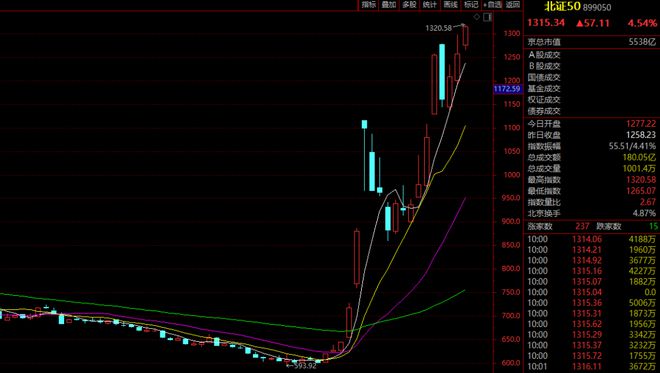This screenshot has width=660, height=373.
Task: Select the 叠加 overlay toolbar button
Action: click(389, 5)
